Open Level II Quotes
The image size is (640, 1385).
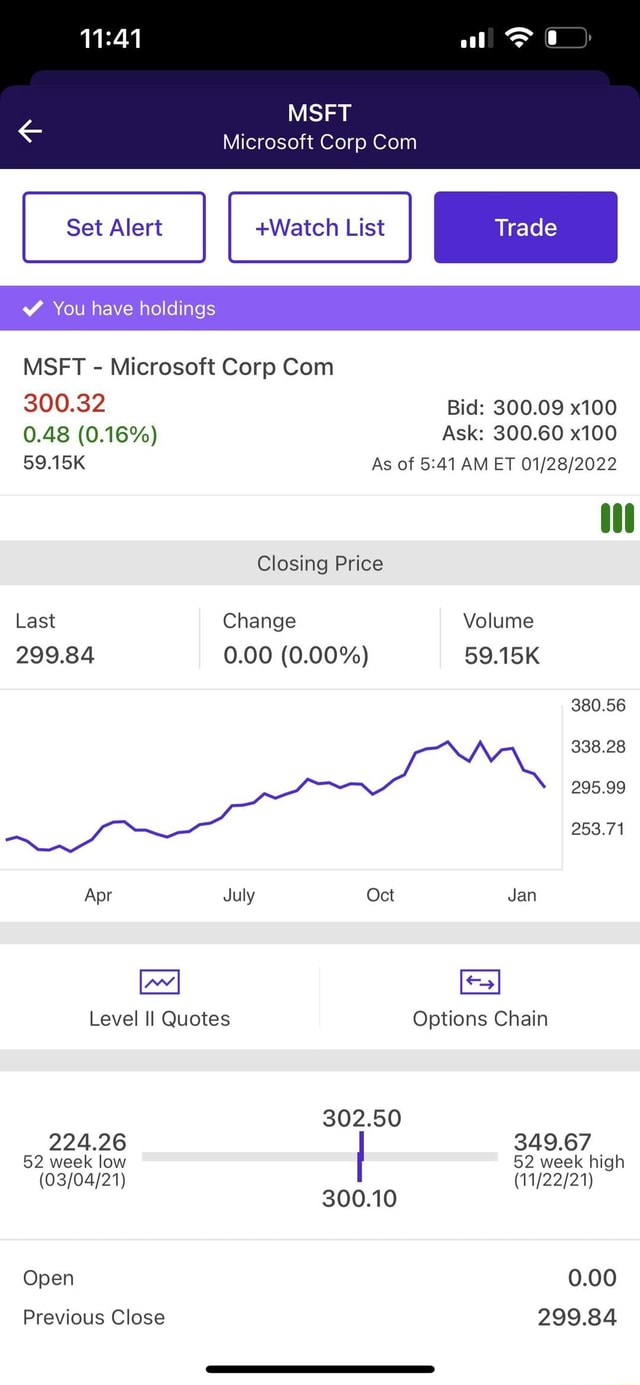(x=159, y=1018)
